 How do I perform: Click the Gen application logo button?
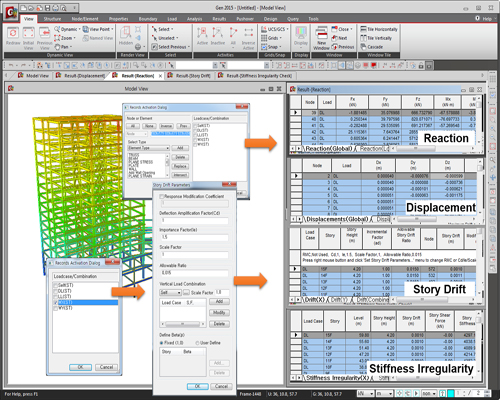[x=11, y=13]
